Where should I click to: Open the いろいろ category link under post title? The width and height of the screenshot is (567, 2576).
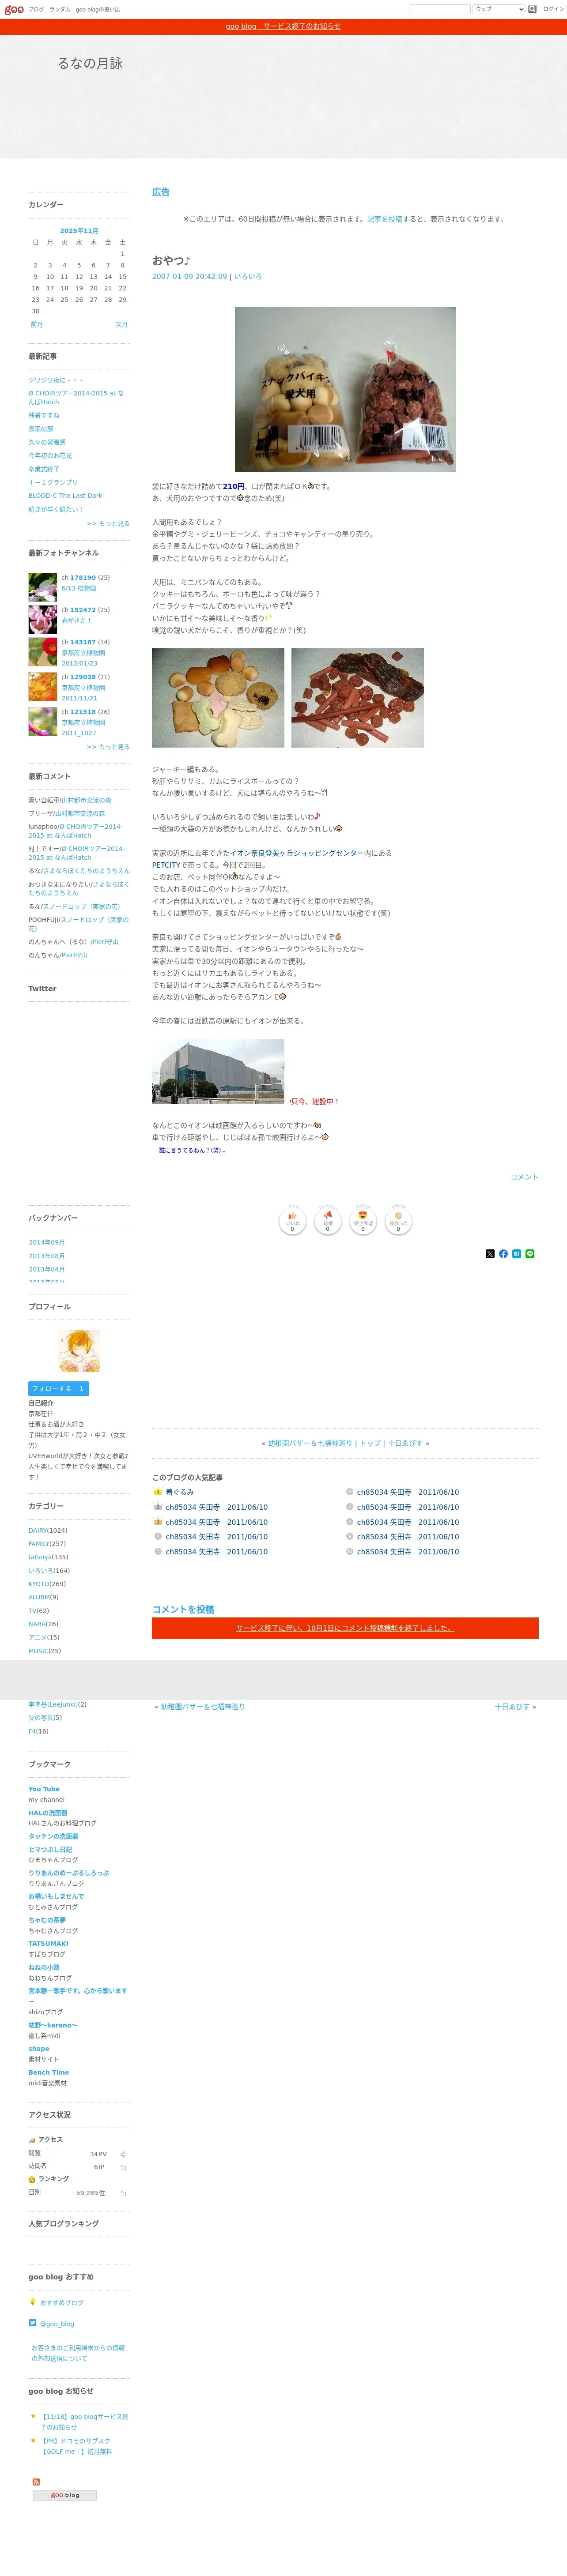[x=248, y=276]
